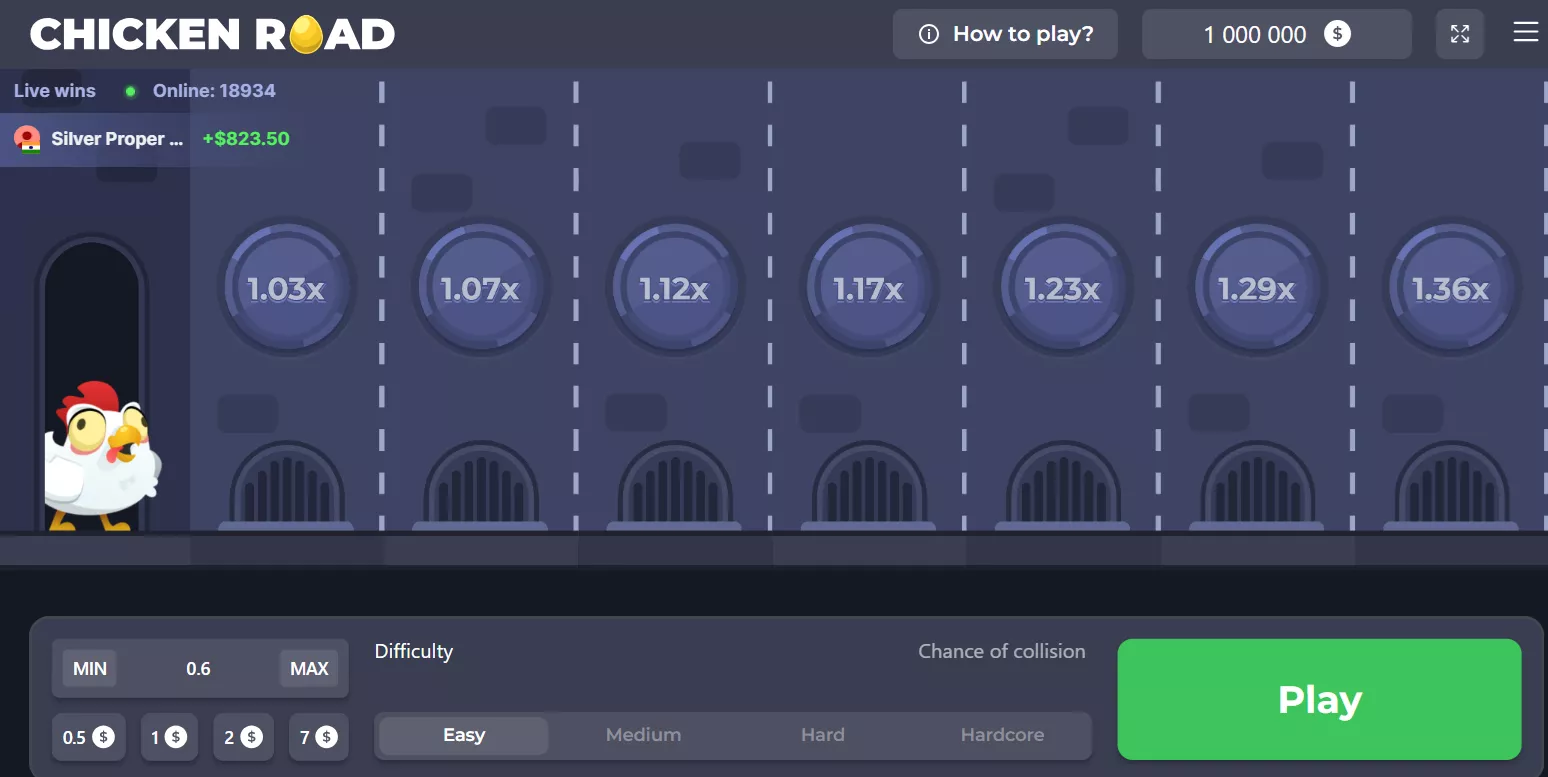The height and width of the screenshot is (777, 1548).
Task: Select Hard difficulty
Action: [x=822, y=735]
